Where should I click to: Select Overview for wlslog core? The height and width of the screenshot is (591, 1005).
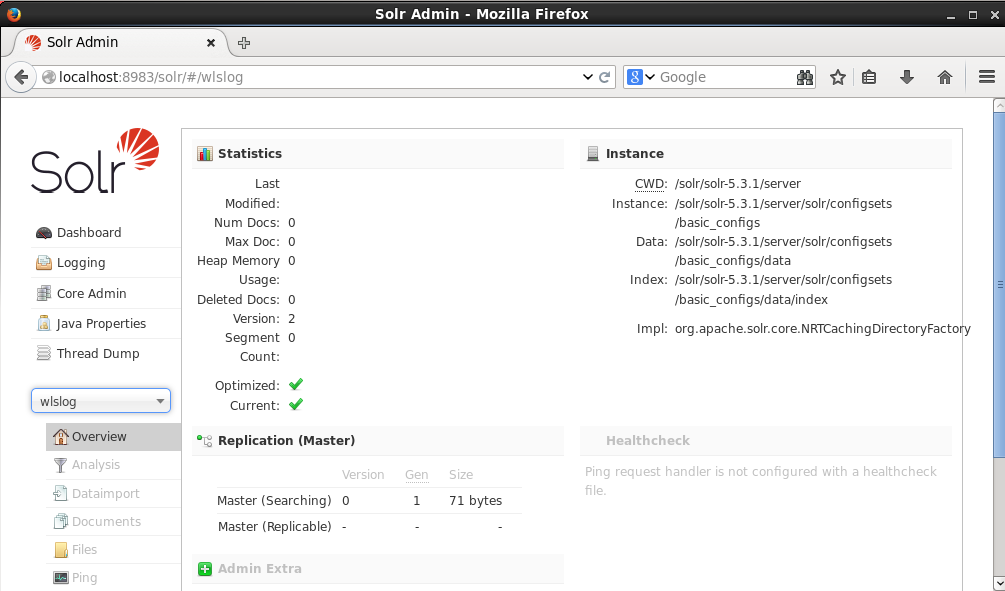113,437
